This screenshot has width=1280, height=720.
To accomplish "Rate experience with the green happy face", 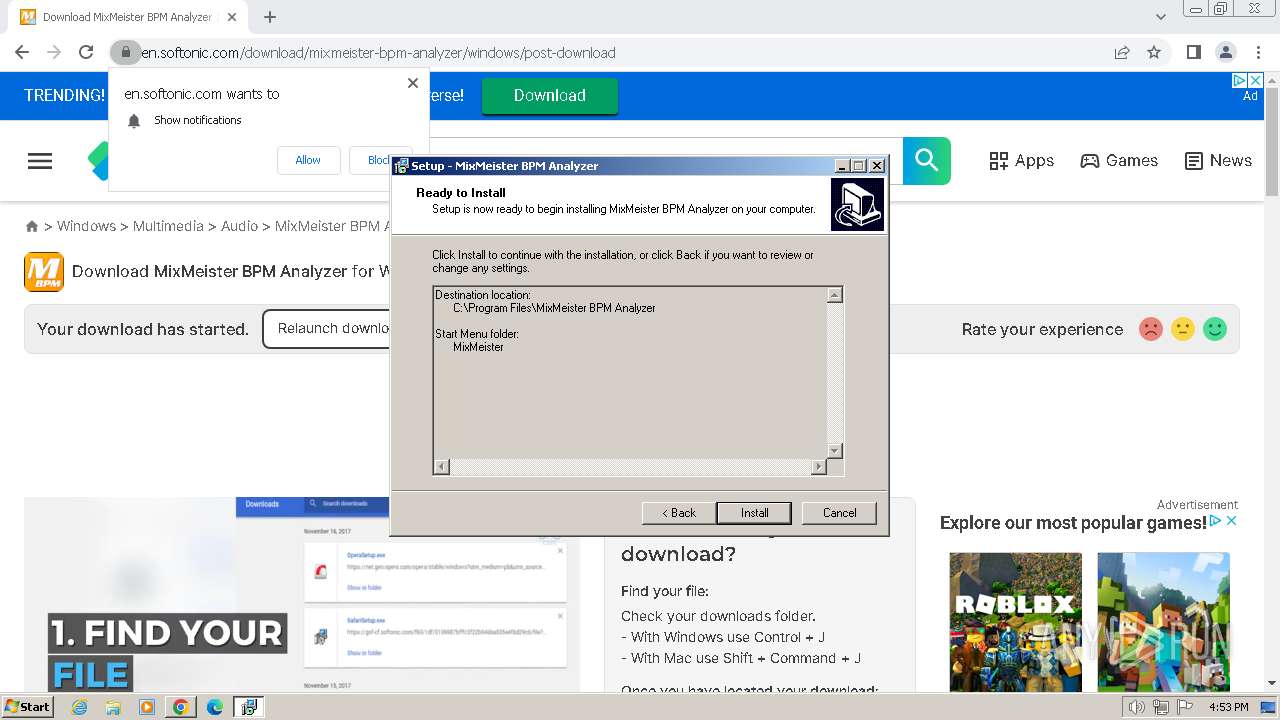I will [1215, 329].
